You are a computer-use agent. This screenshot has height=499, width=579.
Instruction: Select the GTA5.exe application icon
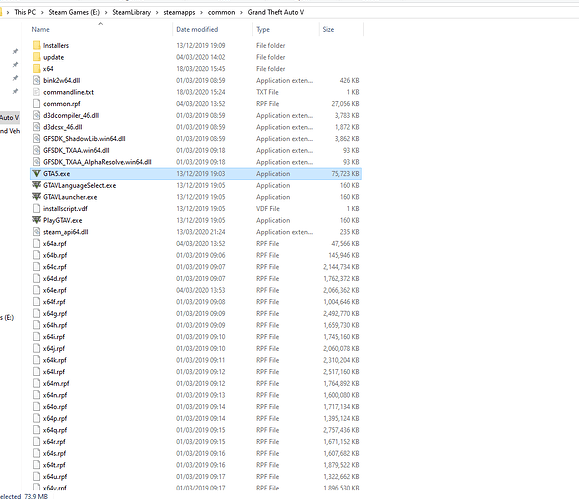[36, 174]
